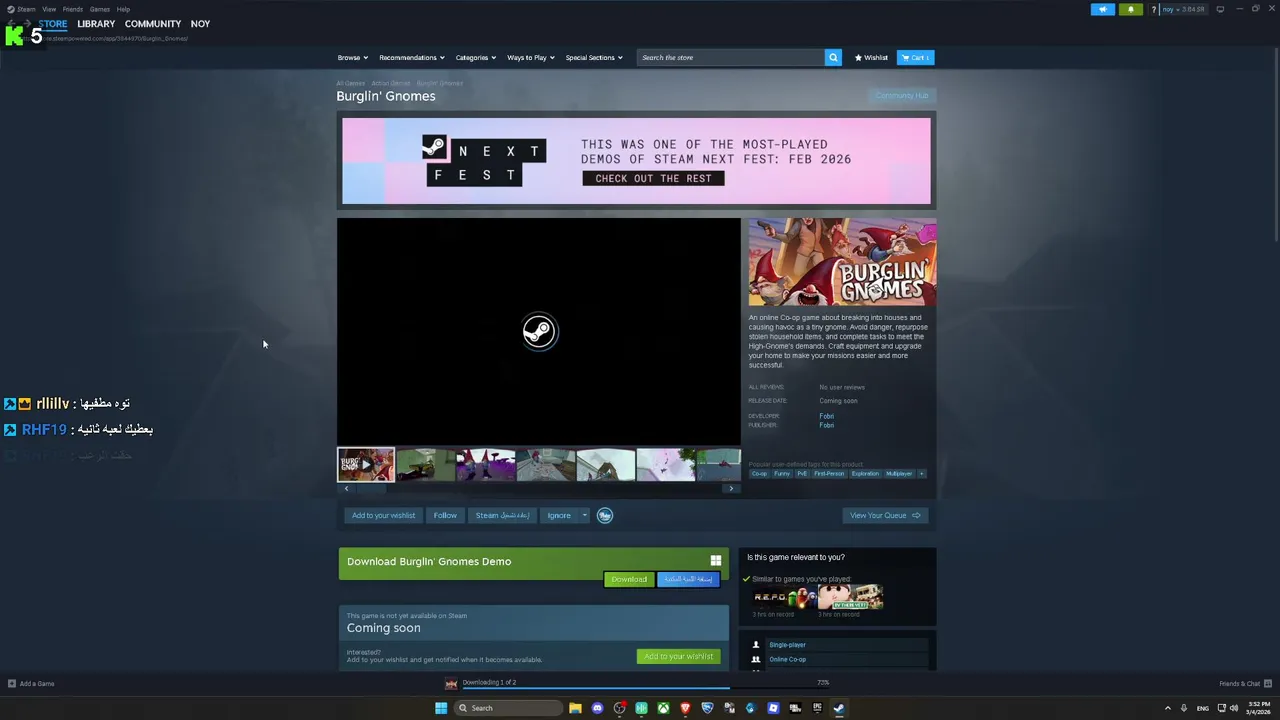Click the Search the store field

coord(730,57)
